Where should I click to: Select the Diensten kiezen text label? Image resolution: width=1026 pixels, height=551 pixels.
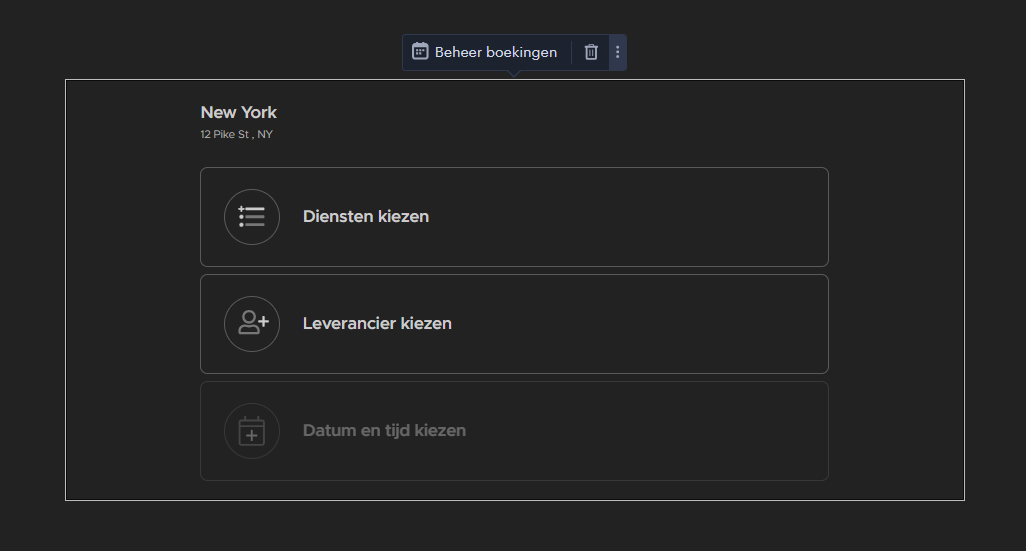coord(366,217)
